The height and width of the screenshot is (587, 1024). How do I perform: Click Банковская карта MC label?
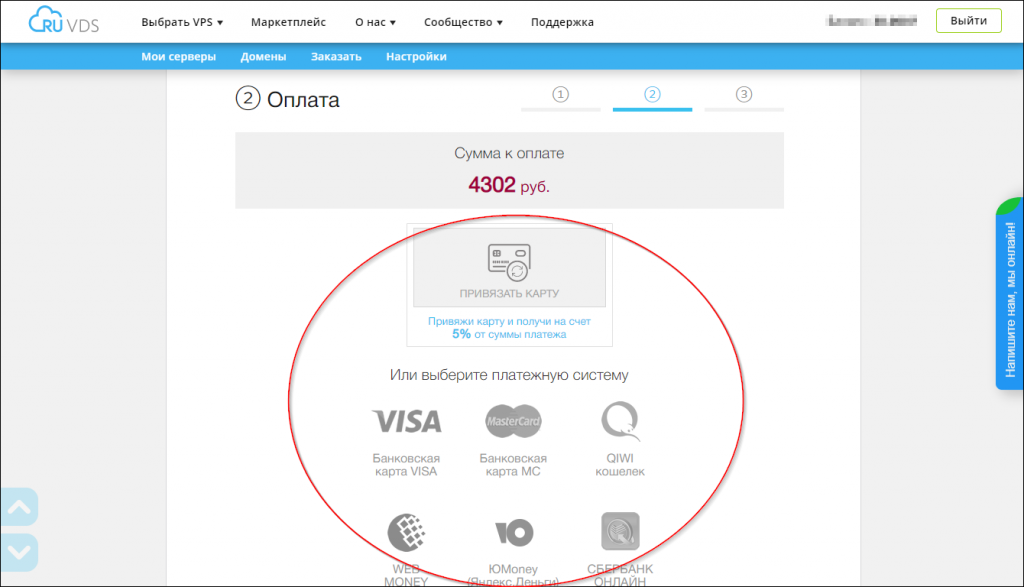tap(513, 465)
